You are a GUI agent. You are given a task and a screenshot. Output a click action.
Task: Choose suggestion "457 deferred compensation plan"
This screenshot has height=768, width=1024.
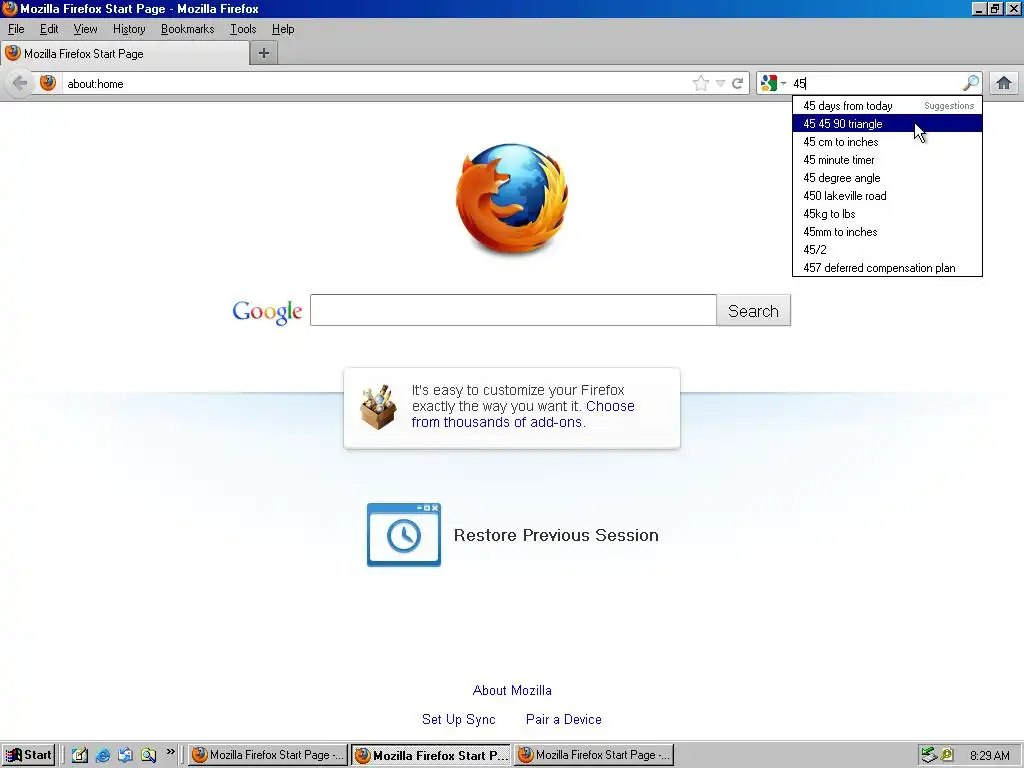pos(887,268)
